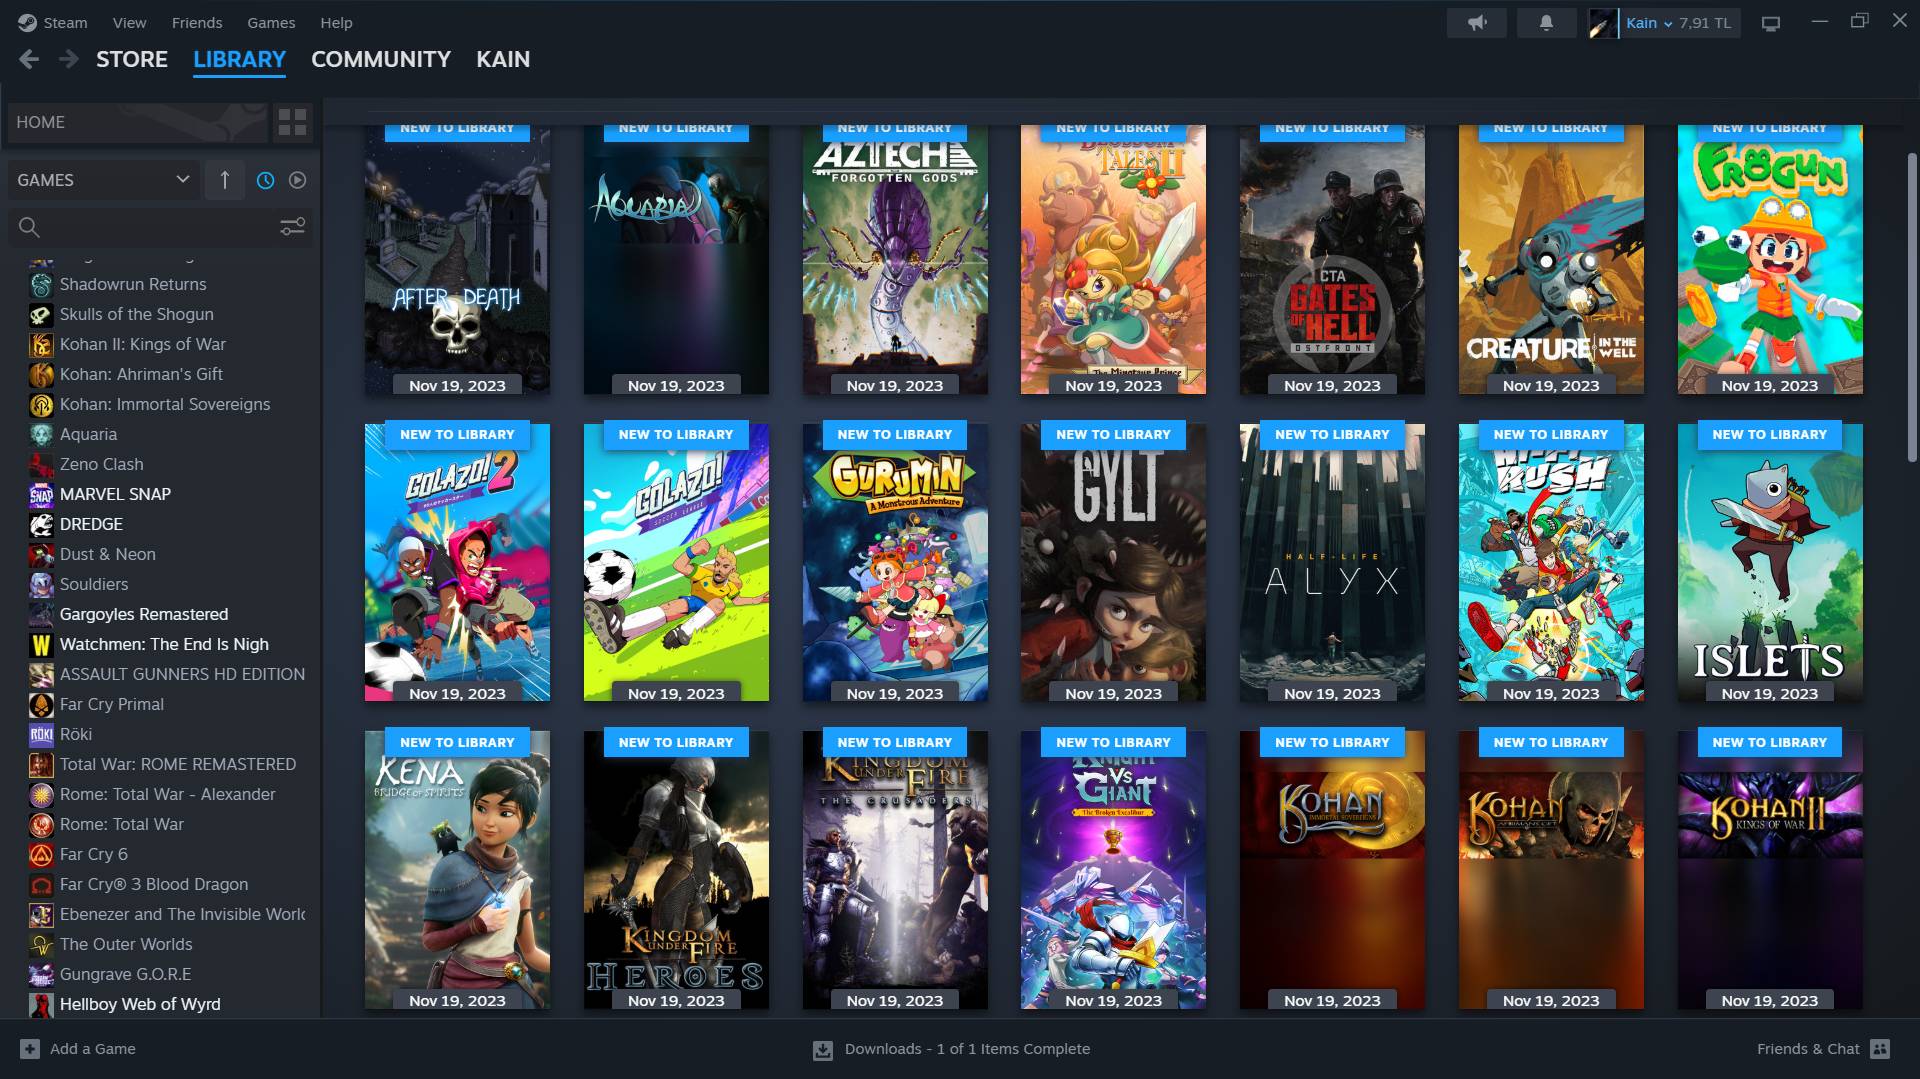Open Downloads status text

[x=967, y=1049]
